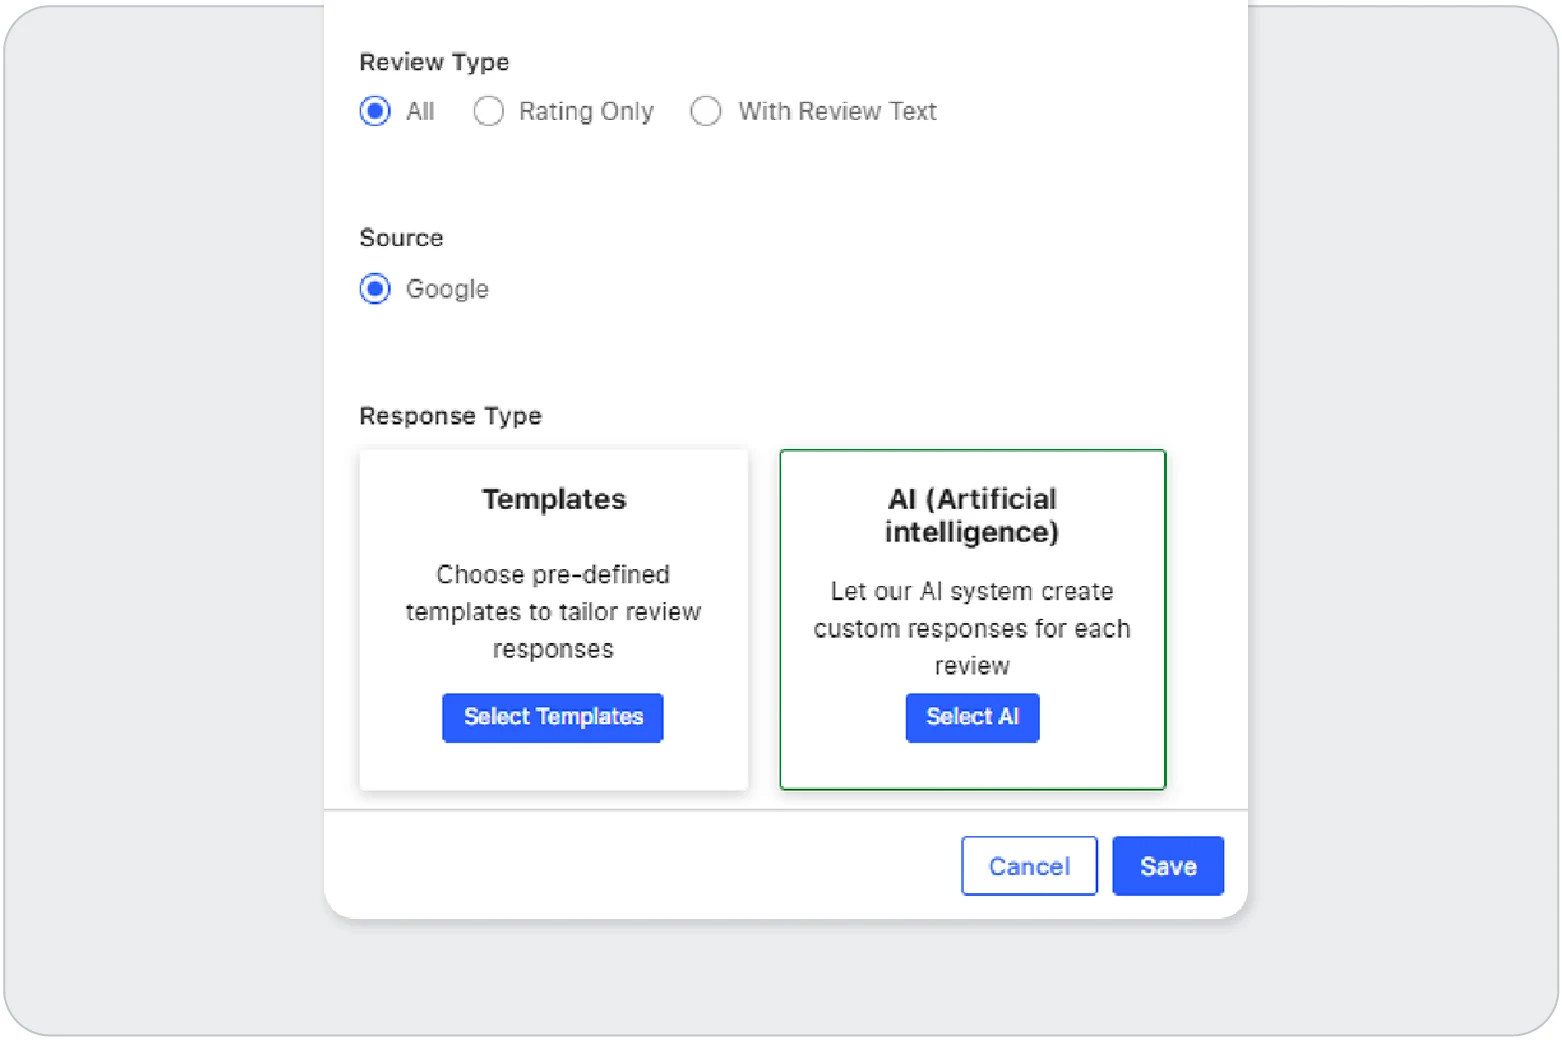Image resolution: width=1562 pixels, height=1042 pixels.
Task: Click the "Response Type" section heading
Action: [x=450, y=416]
